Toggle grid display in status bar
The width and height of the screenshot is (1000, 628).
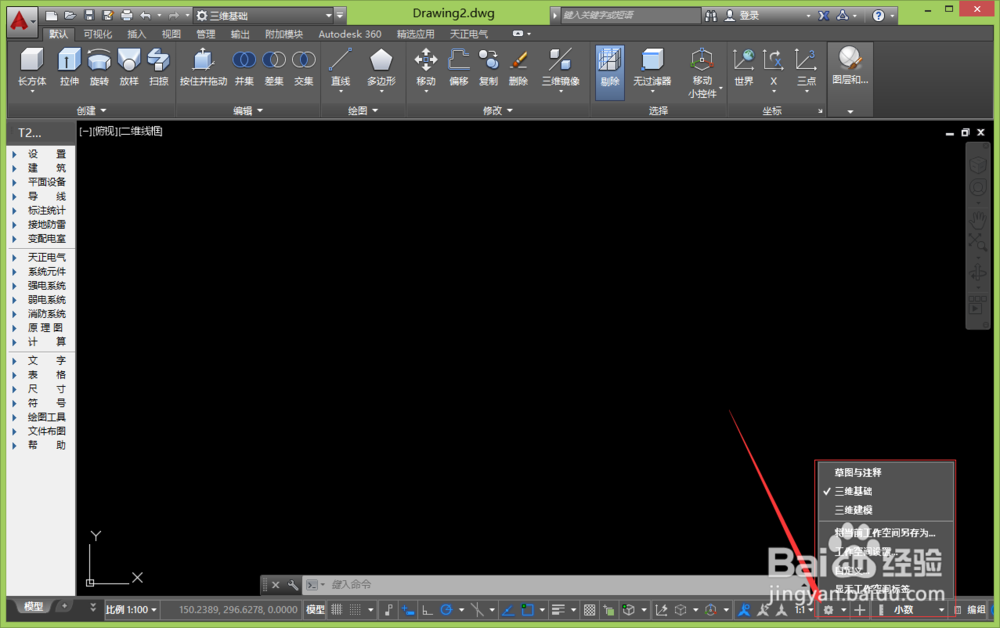coord(337,610)
